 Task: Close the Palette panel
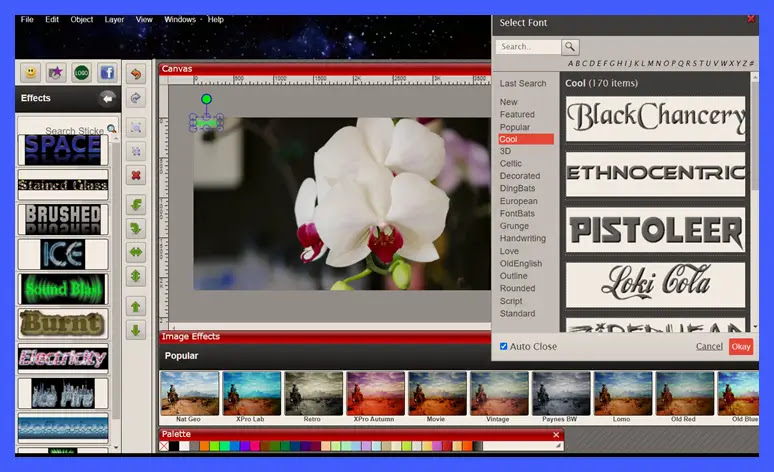coord(556,434)
